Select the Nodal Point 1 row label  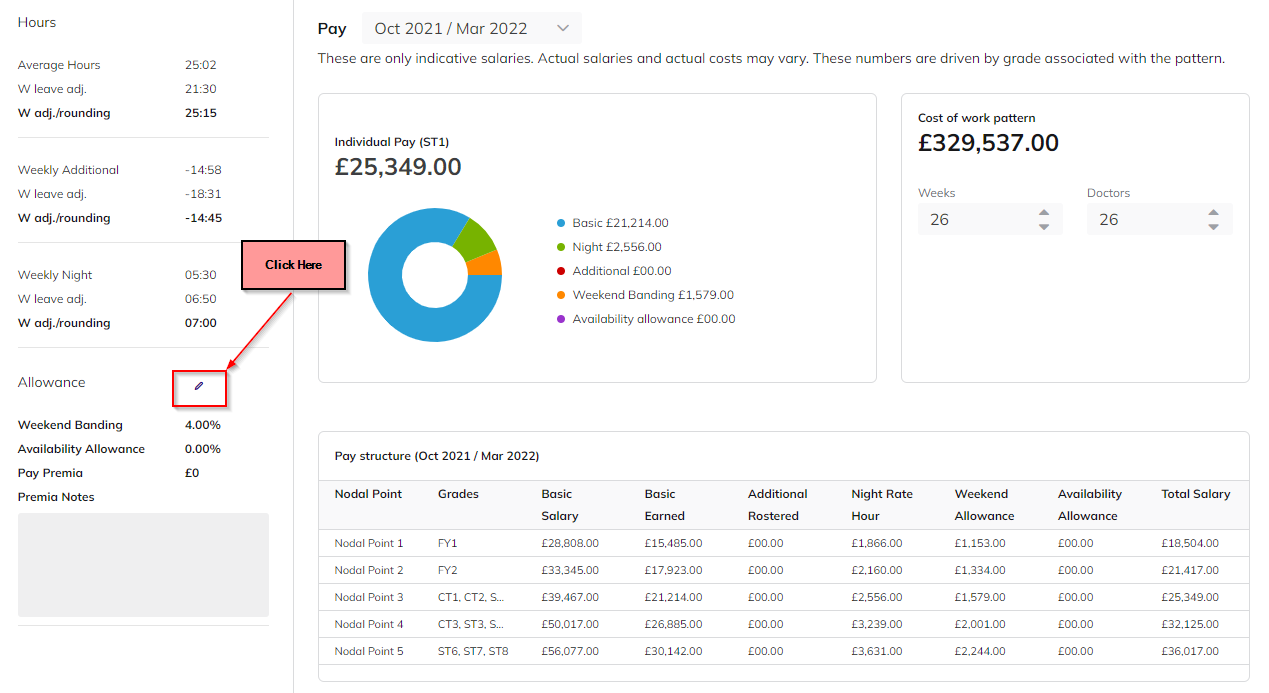(x=369, y=543)
